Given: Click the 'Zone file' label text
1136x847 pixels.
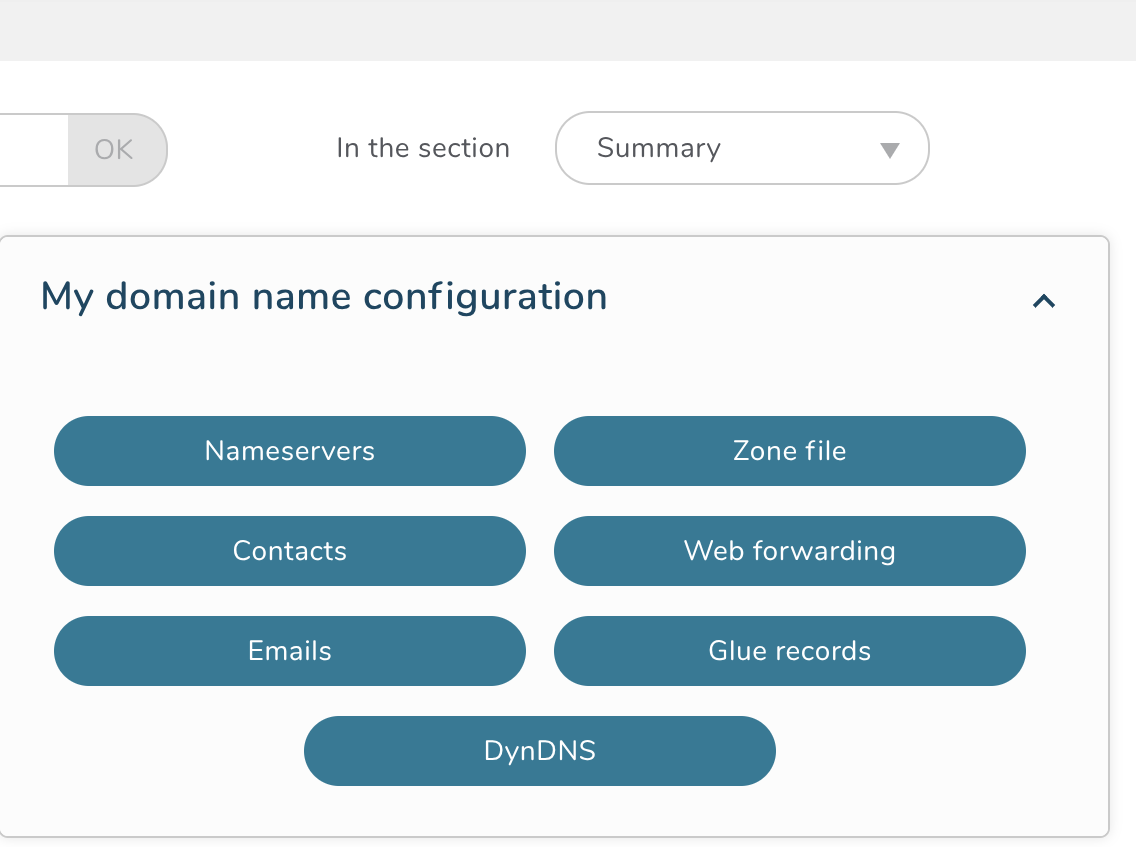Looking at the screenshot, I should [789, 451].
